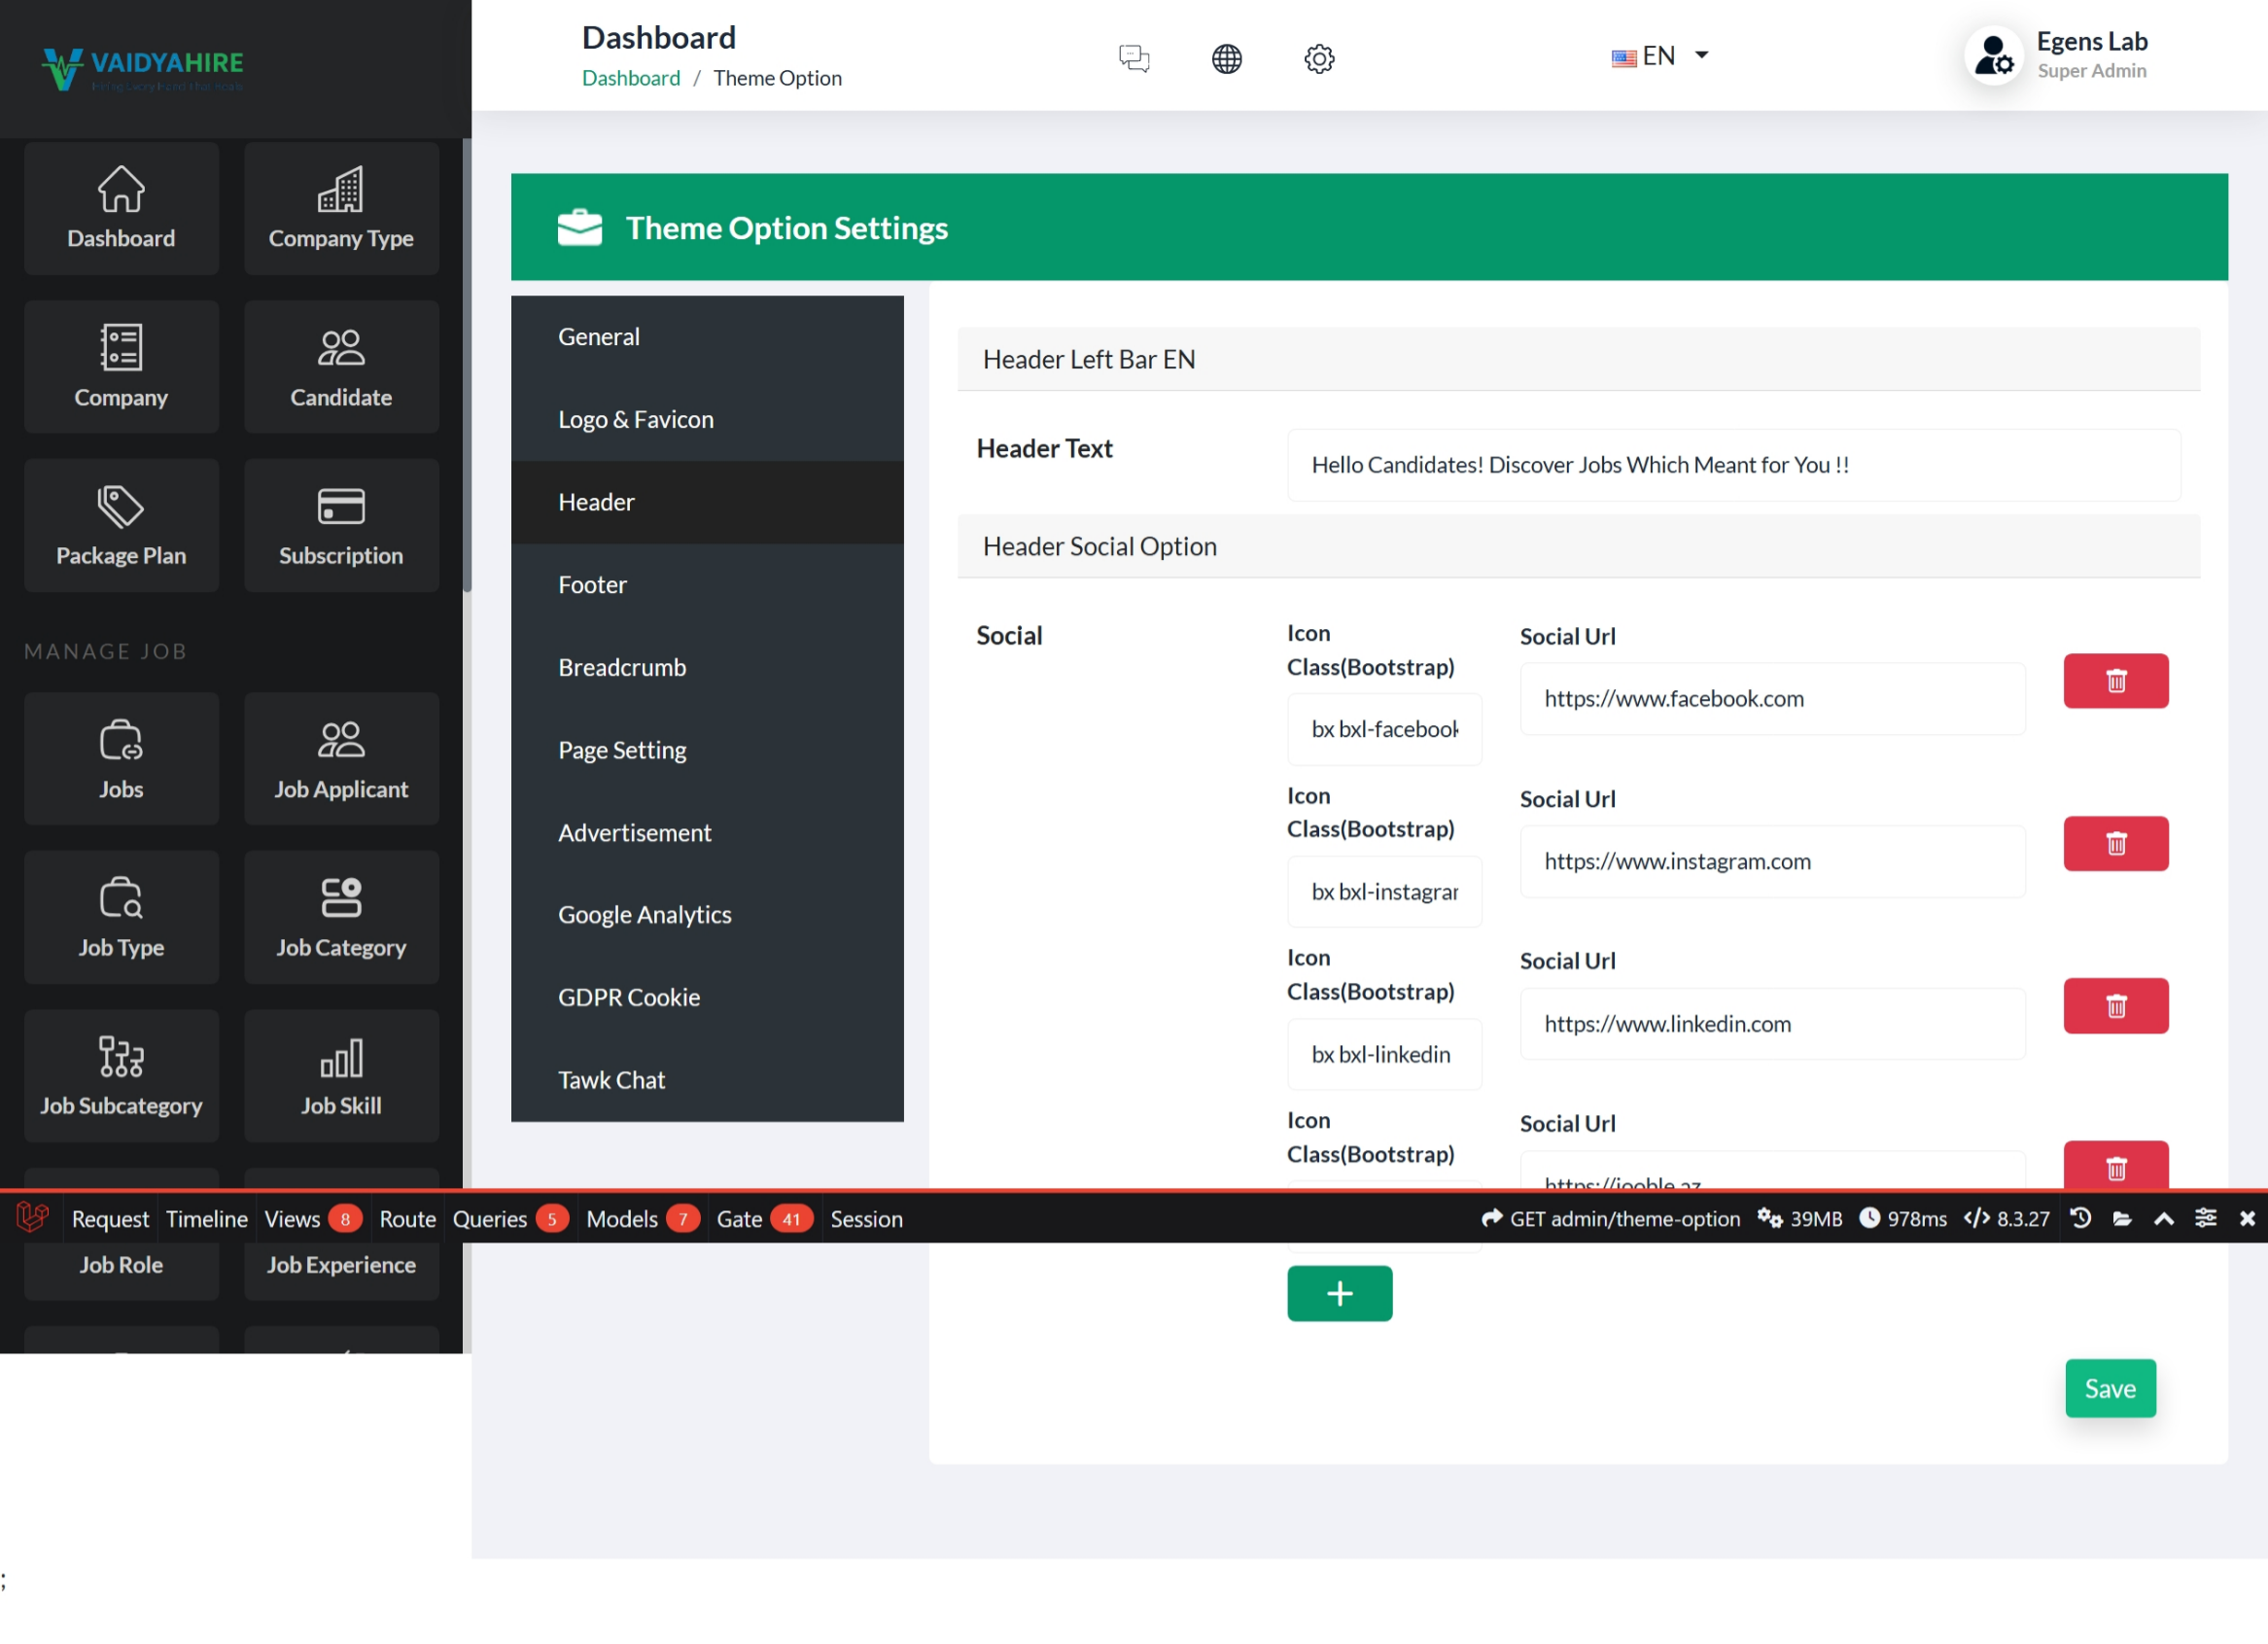
Task: Open the debugbar folder icon
Action: (x=2122, y=1218)
